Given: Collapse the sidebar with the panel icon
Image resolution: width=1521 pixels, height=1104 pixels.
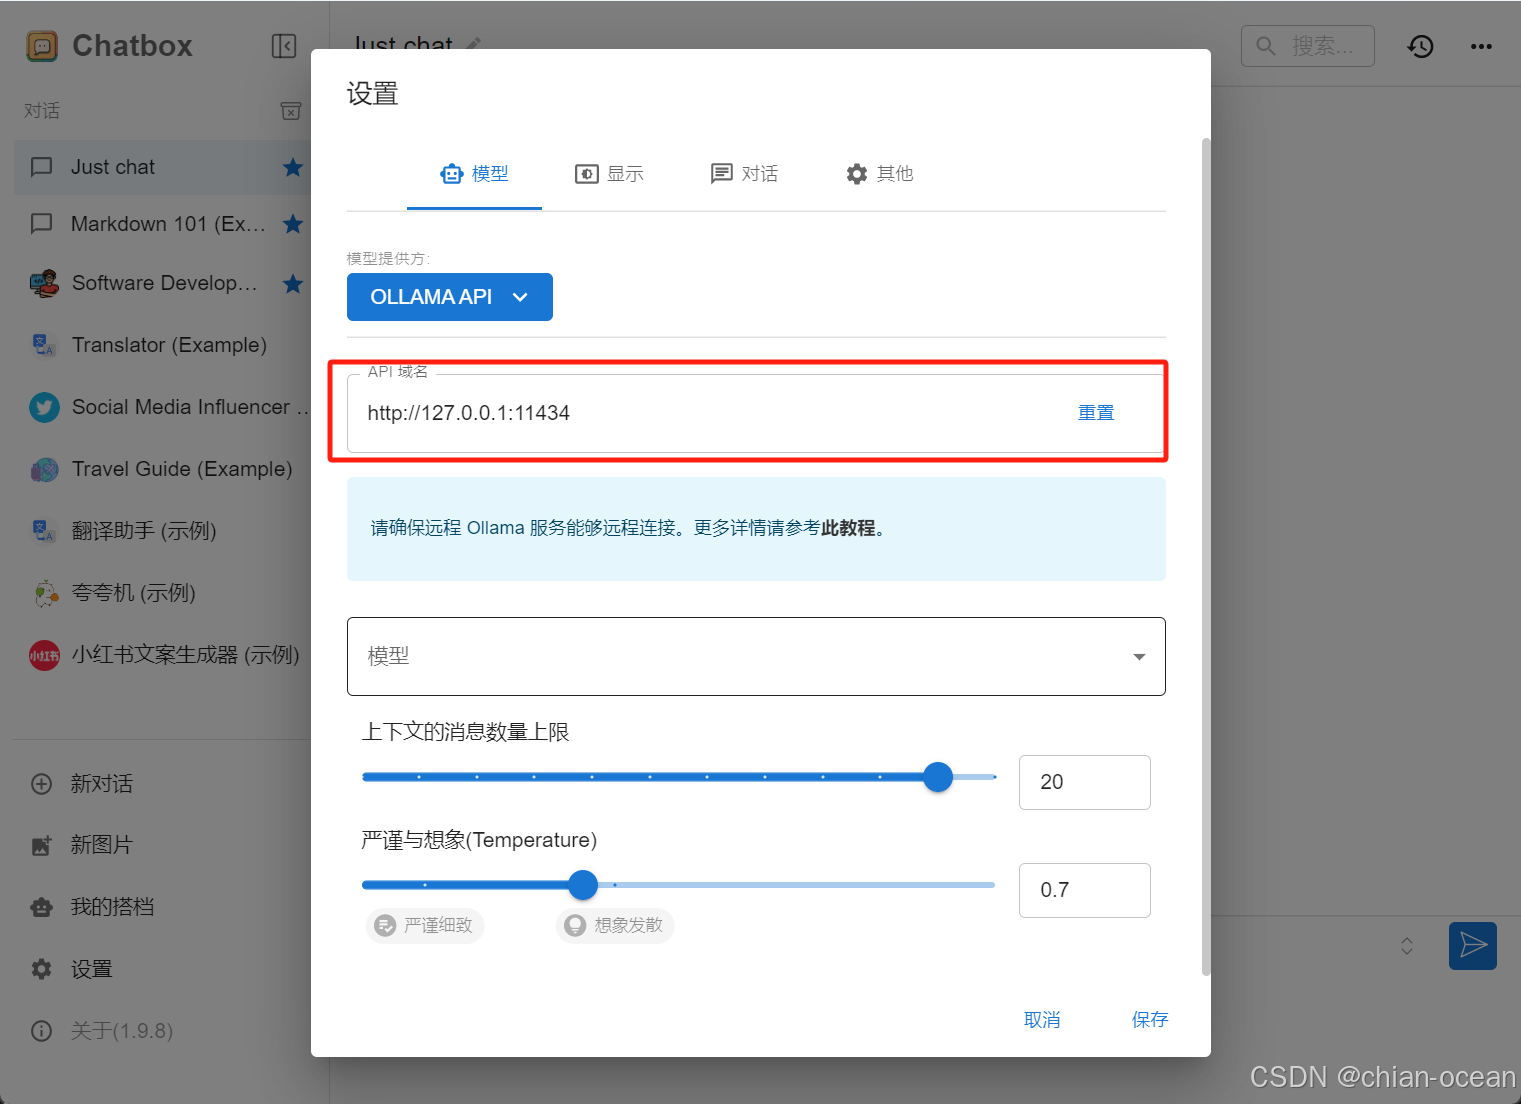Looking at the screenshot, I should click(x=284, y=46).
